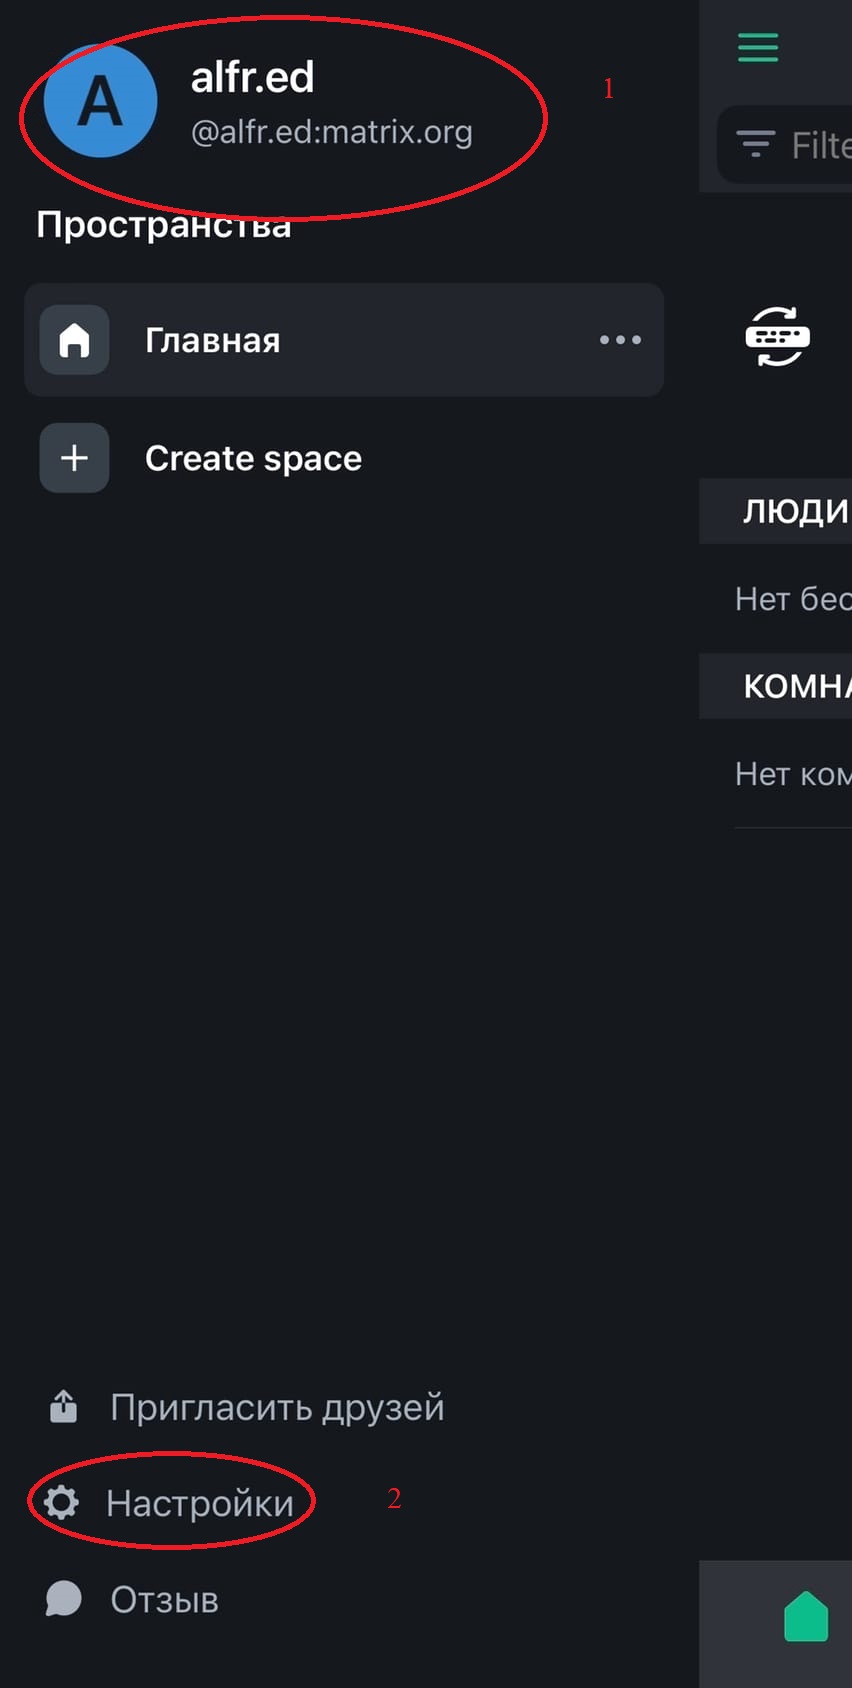Screen dimensions: 852x1688
Task: Choose the Настройки menu label
Action: 200,1503
